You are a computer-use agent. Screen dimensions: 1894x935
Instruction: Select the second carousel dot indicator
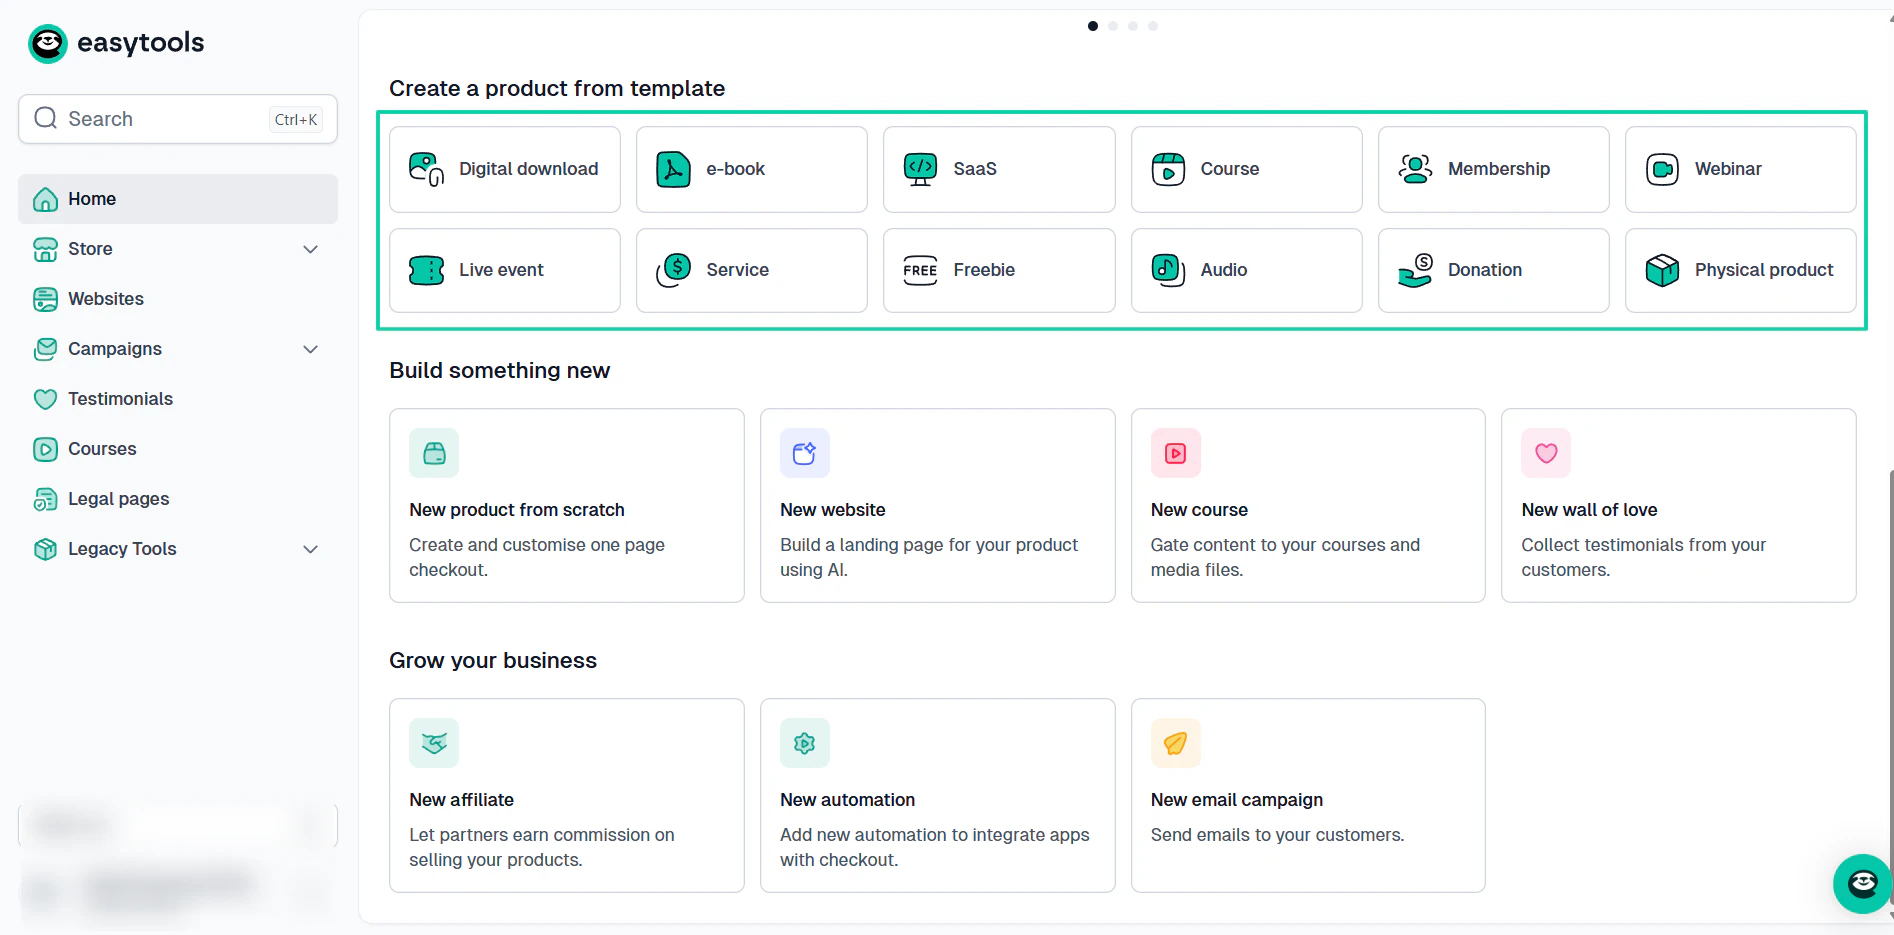pyautogui.click(x=1113, y=26)
